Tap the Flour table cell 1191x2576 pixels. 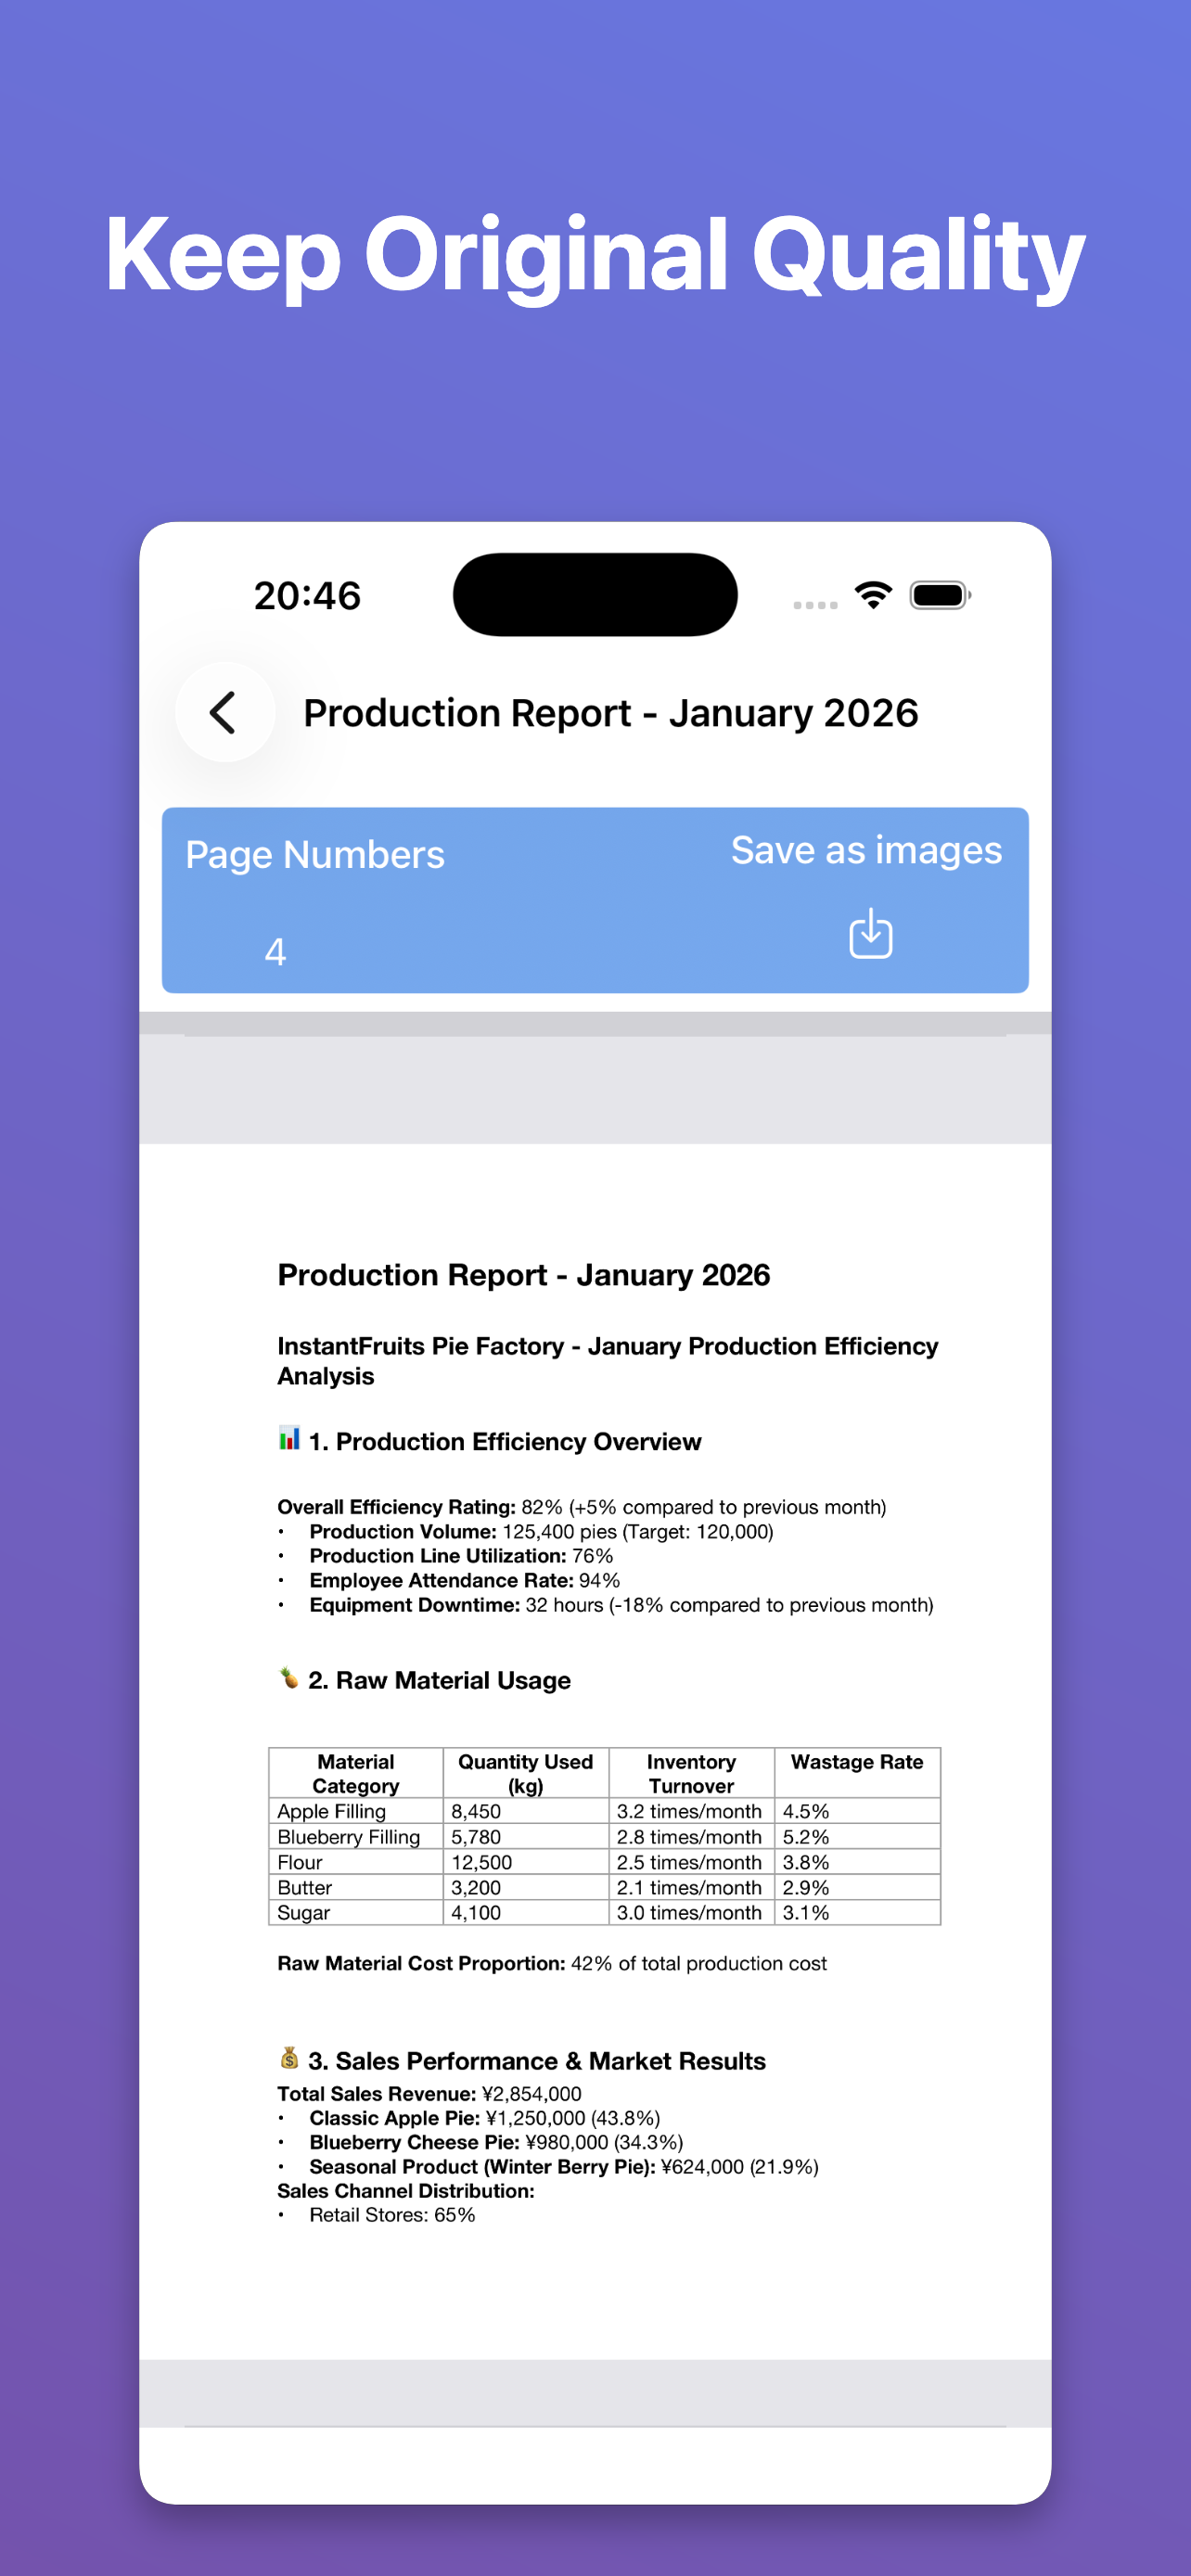click(x=356, y=1862)
